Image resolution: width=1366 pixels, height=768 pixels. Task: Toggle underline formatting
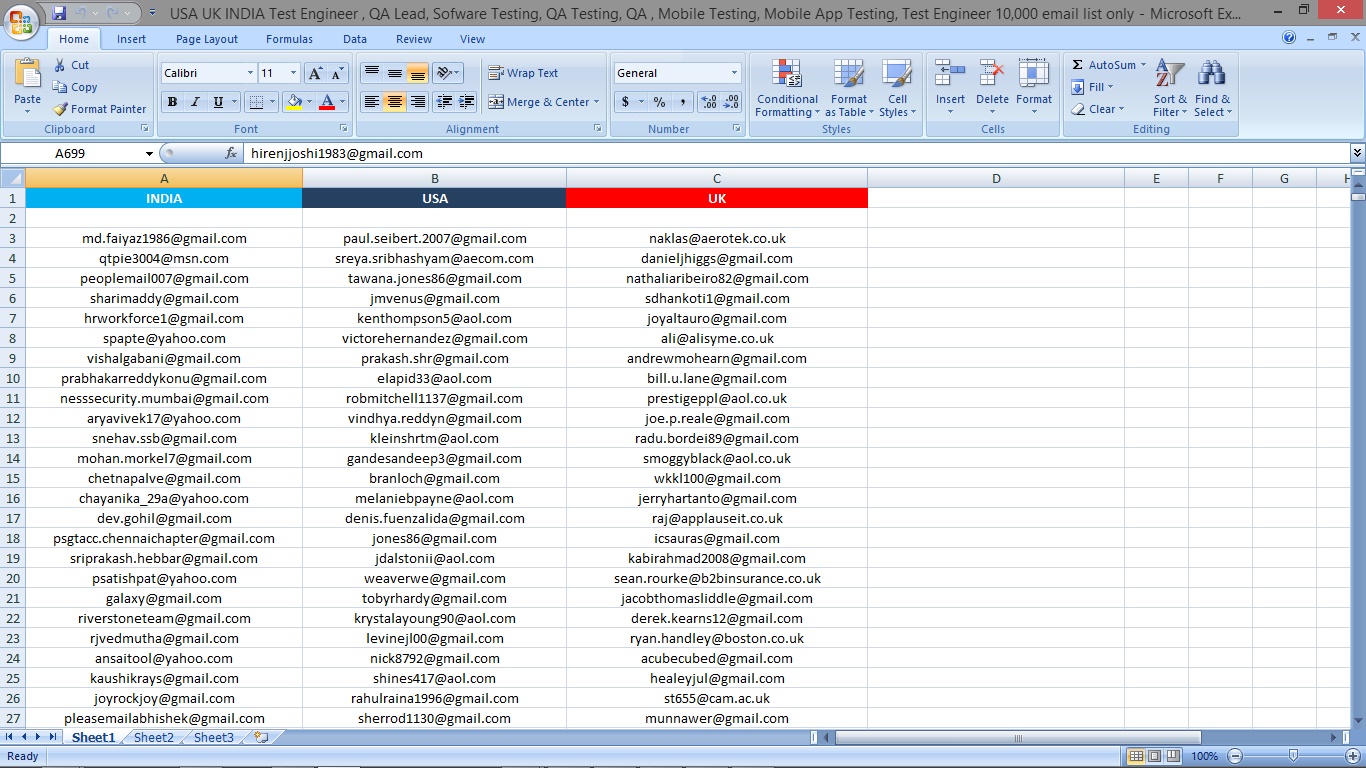[x=218, y=102]
